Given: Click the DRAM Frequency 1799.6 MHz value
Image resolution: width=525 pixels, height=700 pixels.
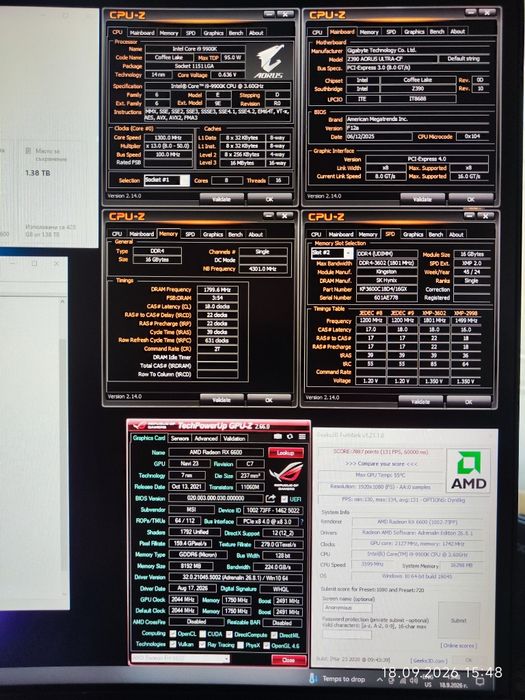Looking at the screenshot, I should [217, 290].
